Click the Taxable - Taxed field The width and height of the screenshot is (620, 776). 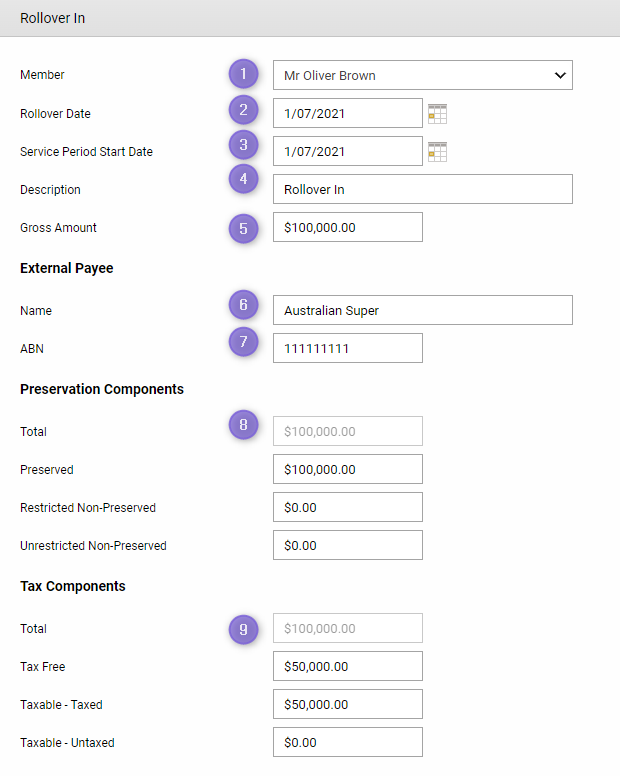(347, 704)
